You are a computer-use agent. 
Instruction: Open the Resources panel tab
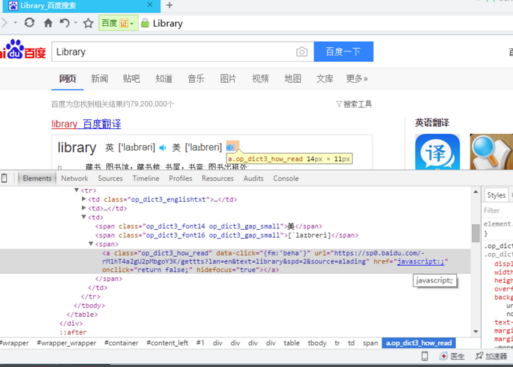pos(217,178)
